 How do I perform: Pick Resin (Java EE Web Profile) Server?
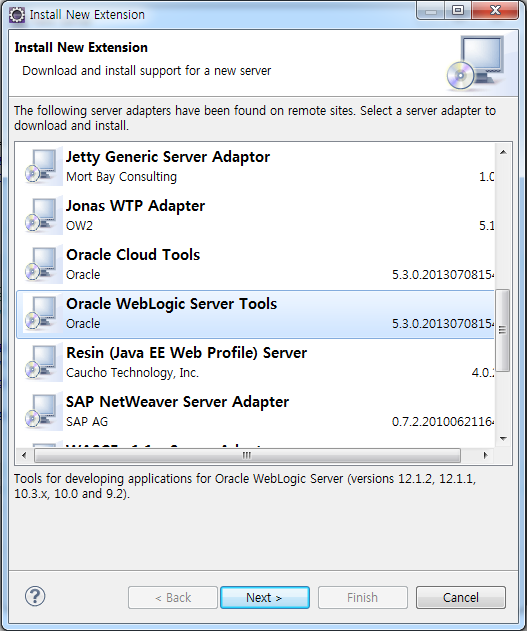(x=255, y=363)
